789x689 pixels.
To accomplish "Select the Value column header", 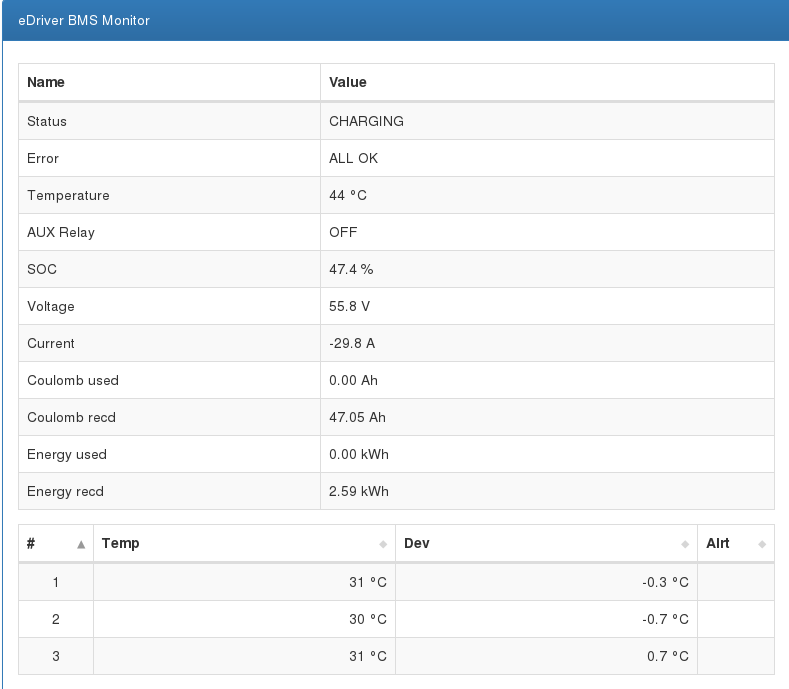I will [348, 82].
